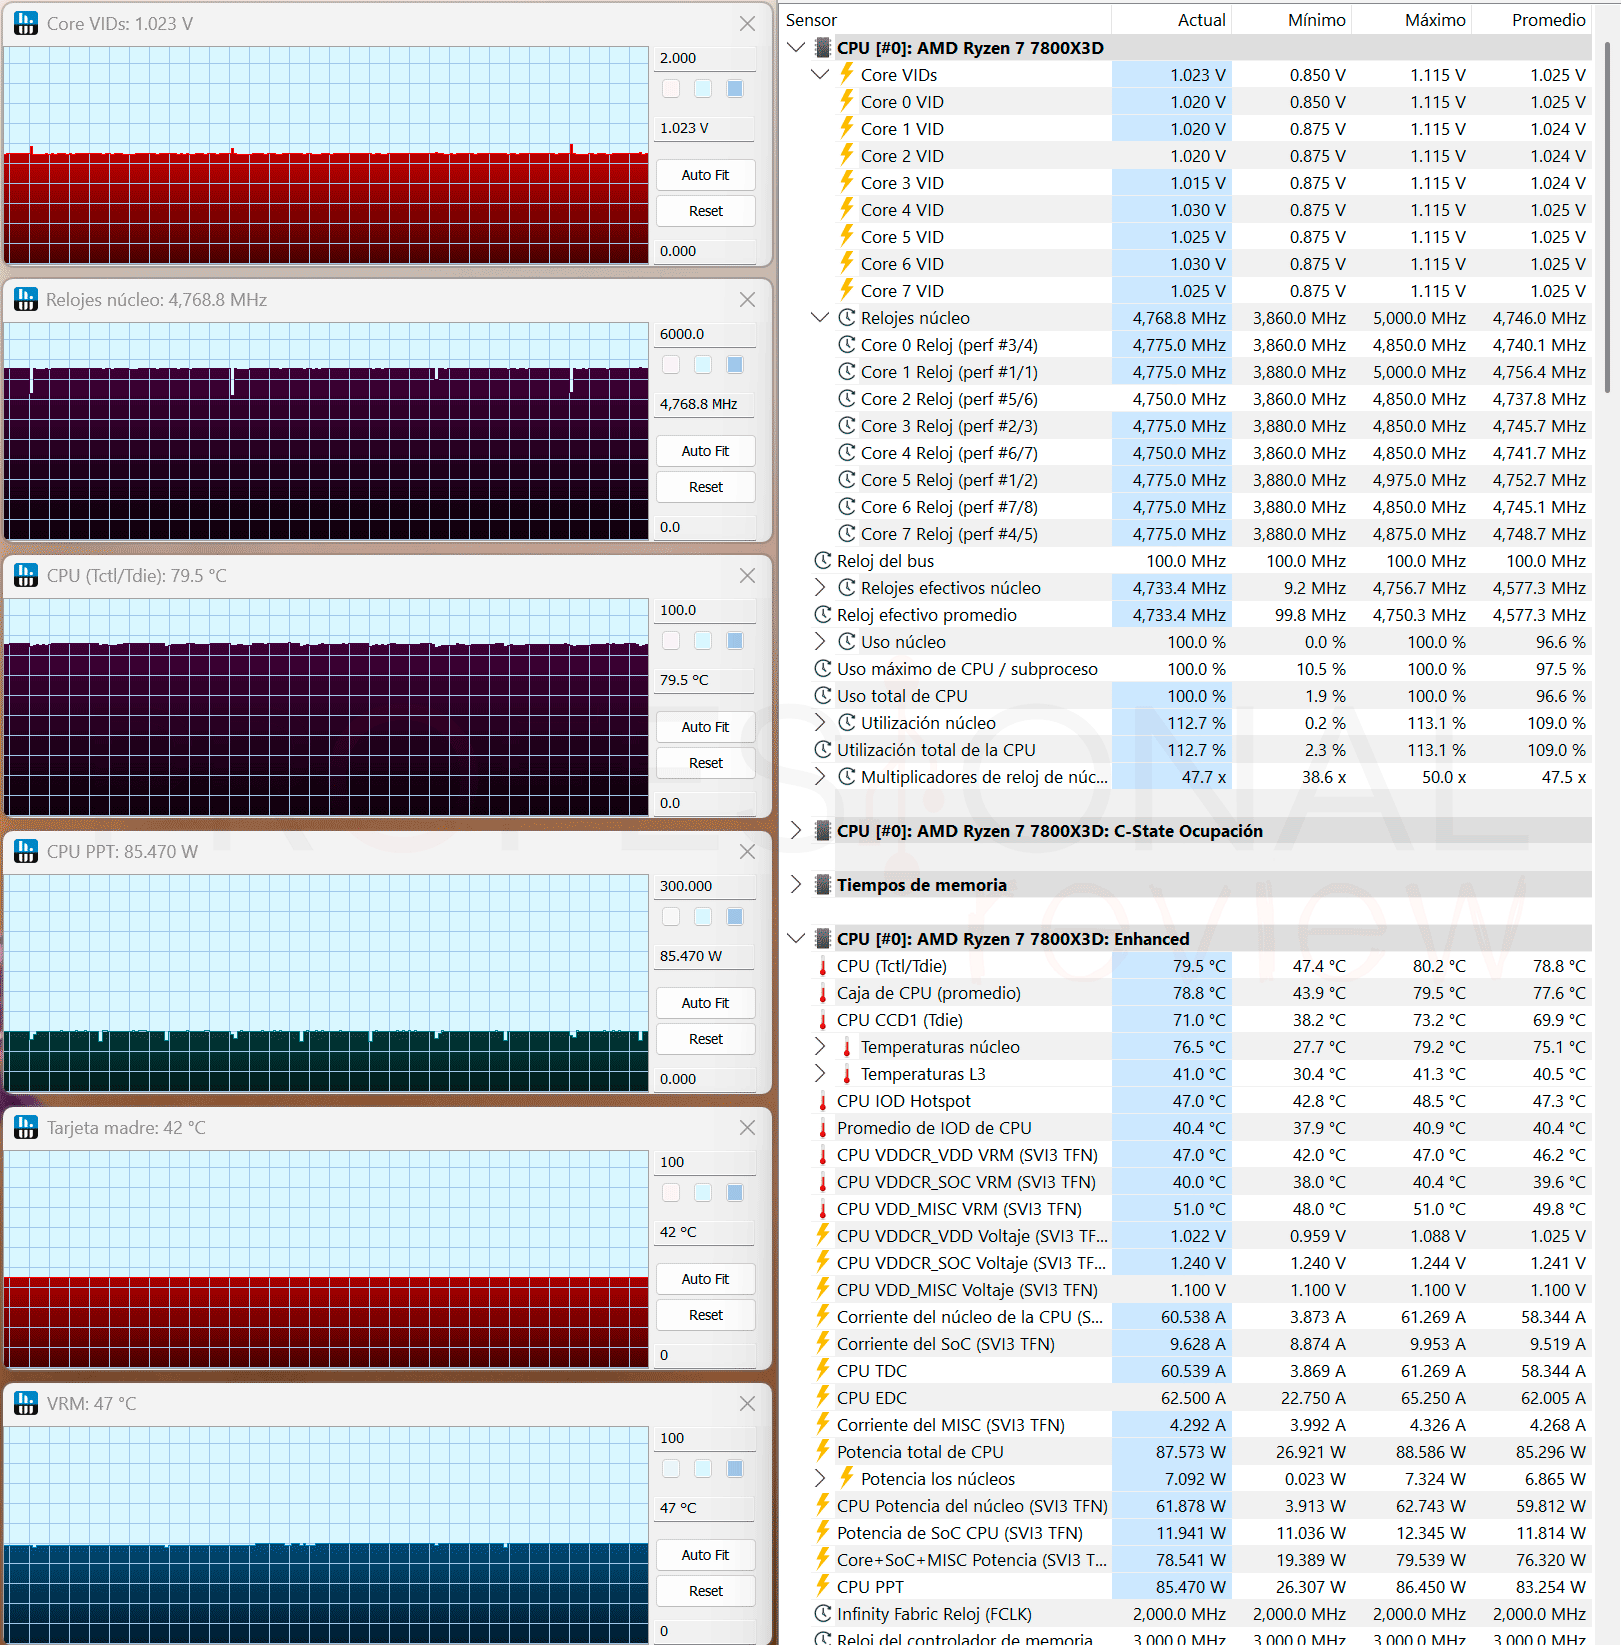Pick the white color box in Relojes núcleo graph
Viewport: 1621px width, 1645px height.
(x=671, y=365)
